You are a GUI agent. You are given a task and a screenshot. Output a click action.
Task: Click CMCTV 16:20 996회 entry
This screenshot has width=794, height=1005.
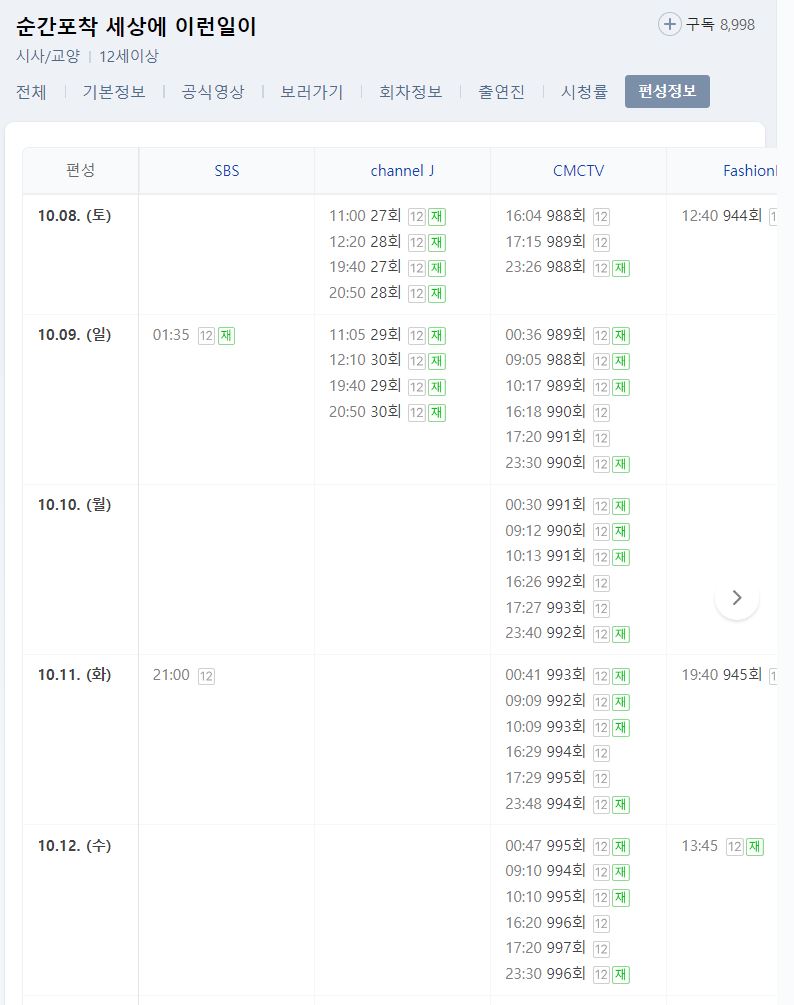(557, 923)
